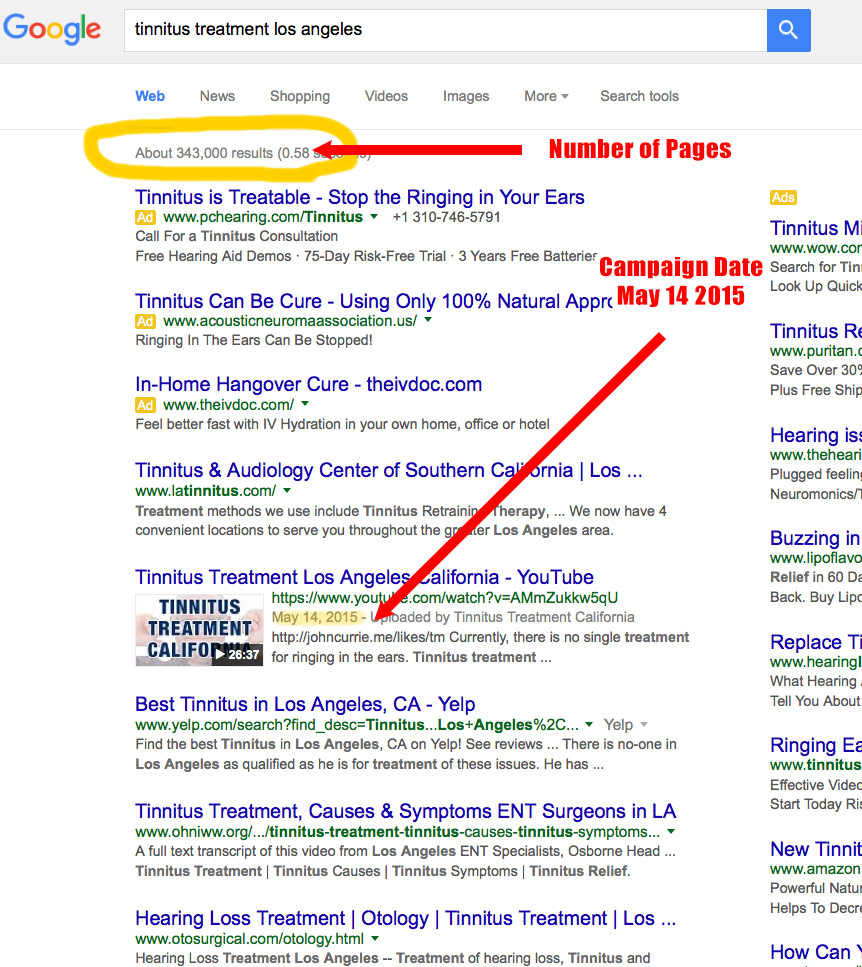Open 'In-Home Hangover Cure' ad link

click(x=308, y=384)
